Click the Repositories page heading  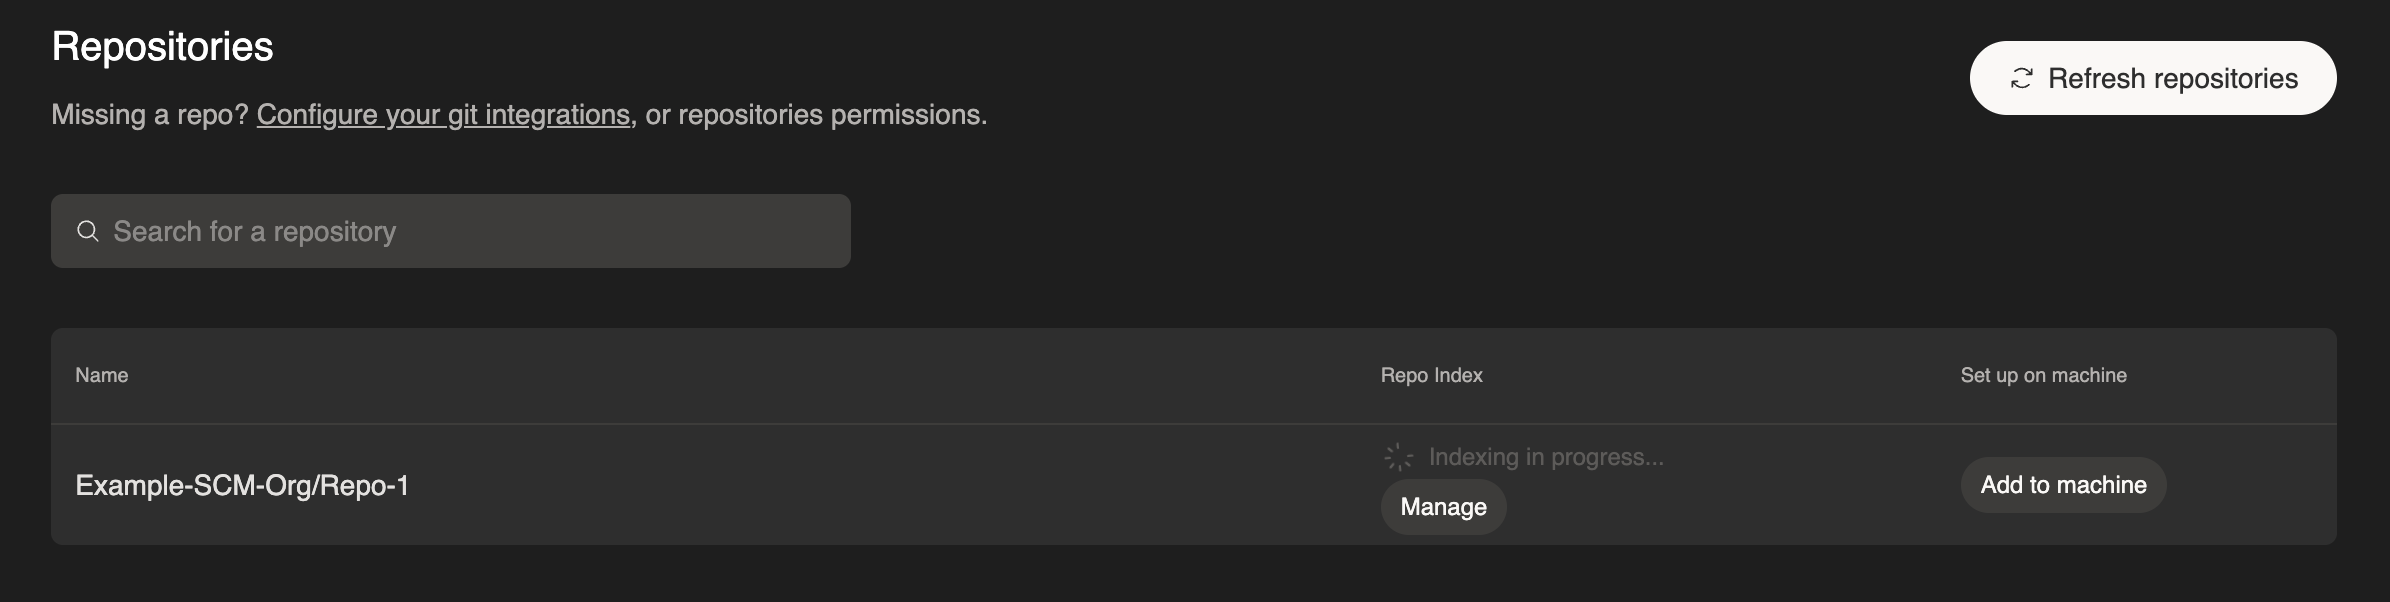pos(161,45)
